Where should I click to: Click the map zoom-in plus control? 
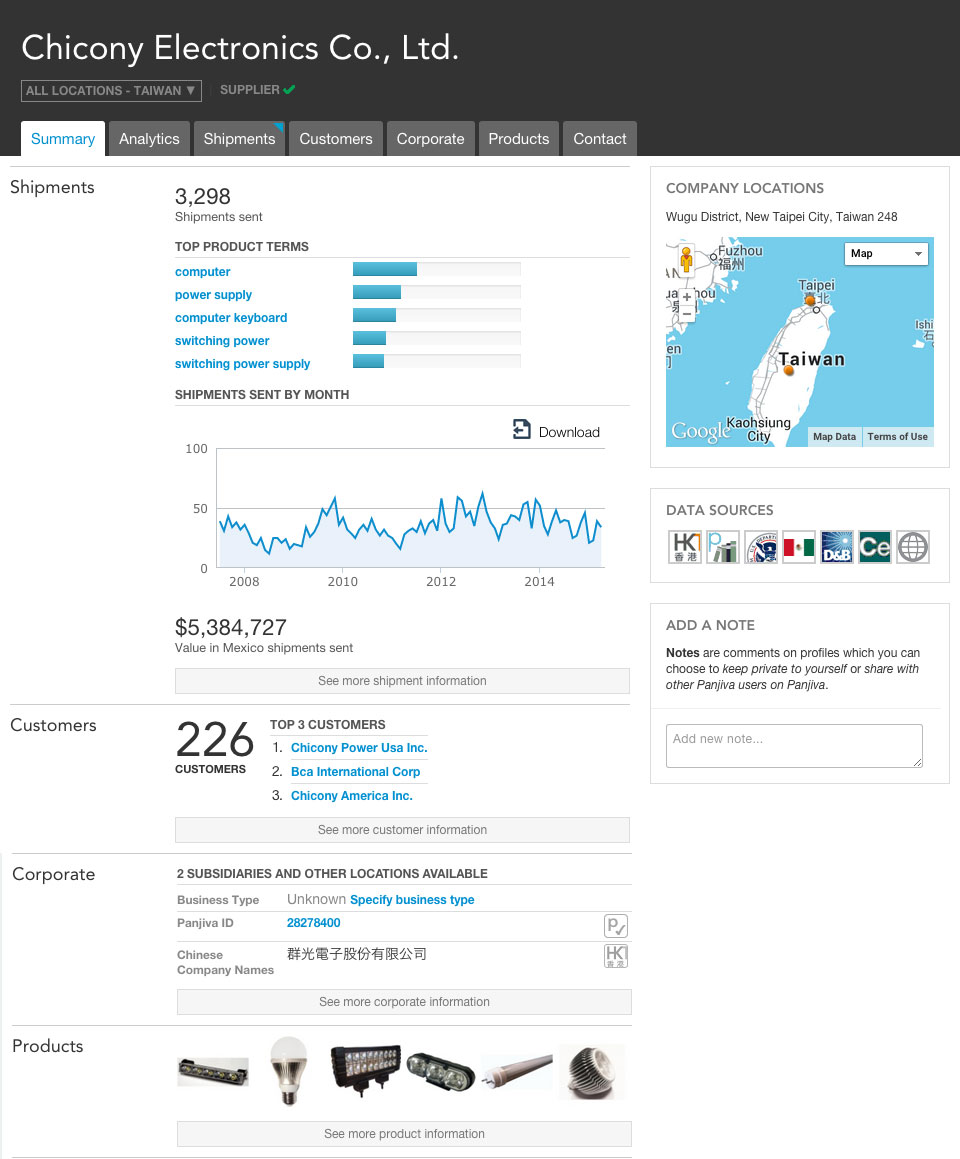[x=685, y=297]
